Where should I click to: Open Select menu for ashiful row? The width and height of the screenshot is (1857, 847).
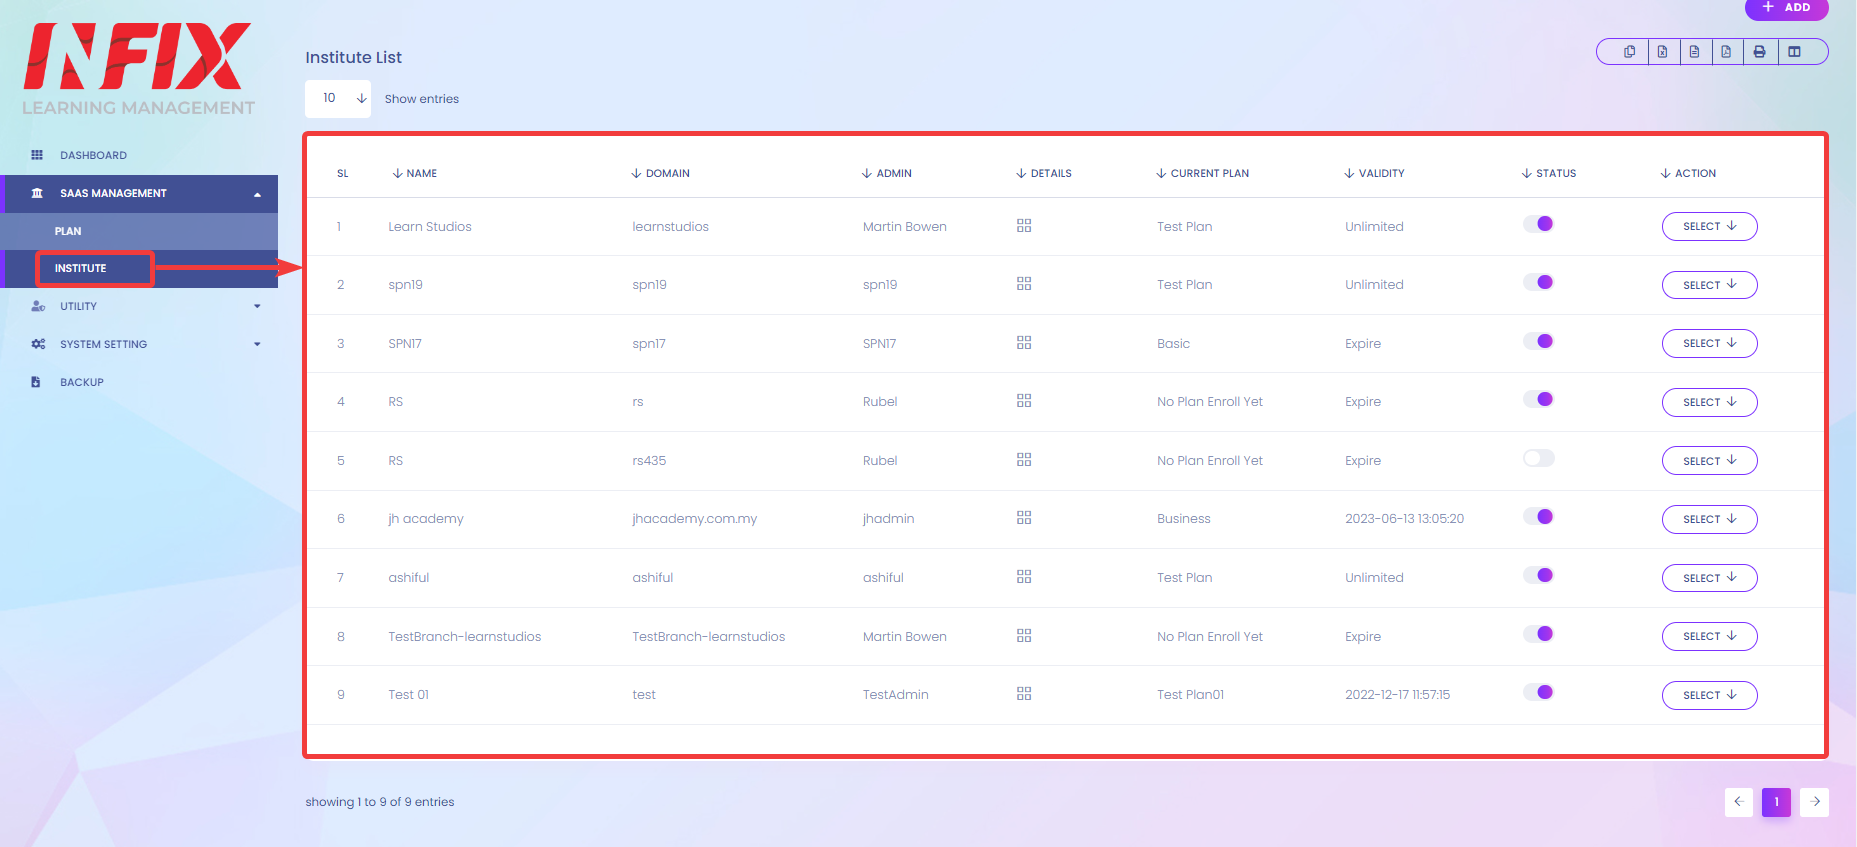(1709, 578)
